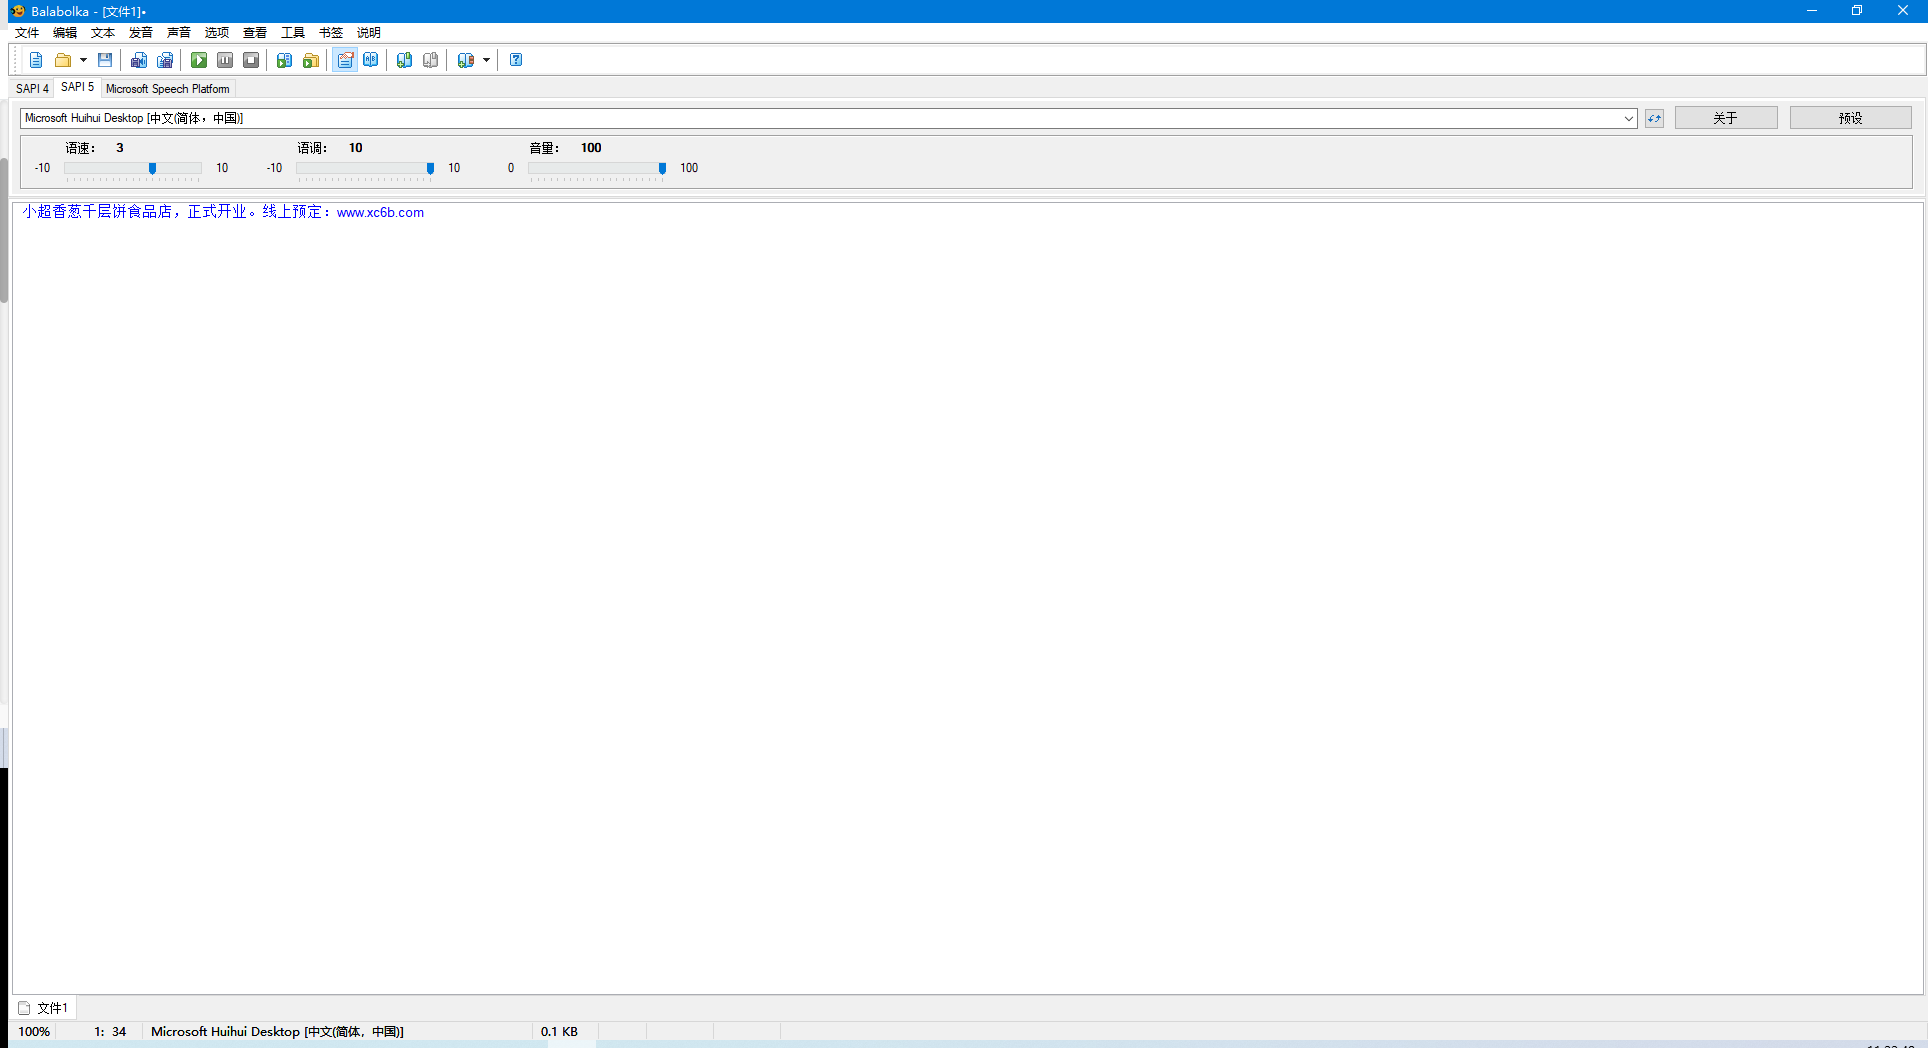Expand the last toolbar icon's dropdown arrow

[x=487, y=60]
